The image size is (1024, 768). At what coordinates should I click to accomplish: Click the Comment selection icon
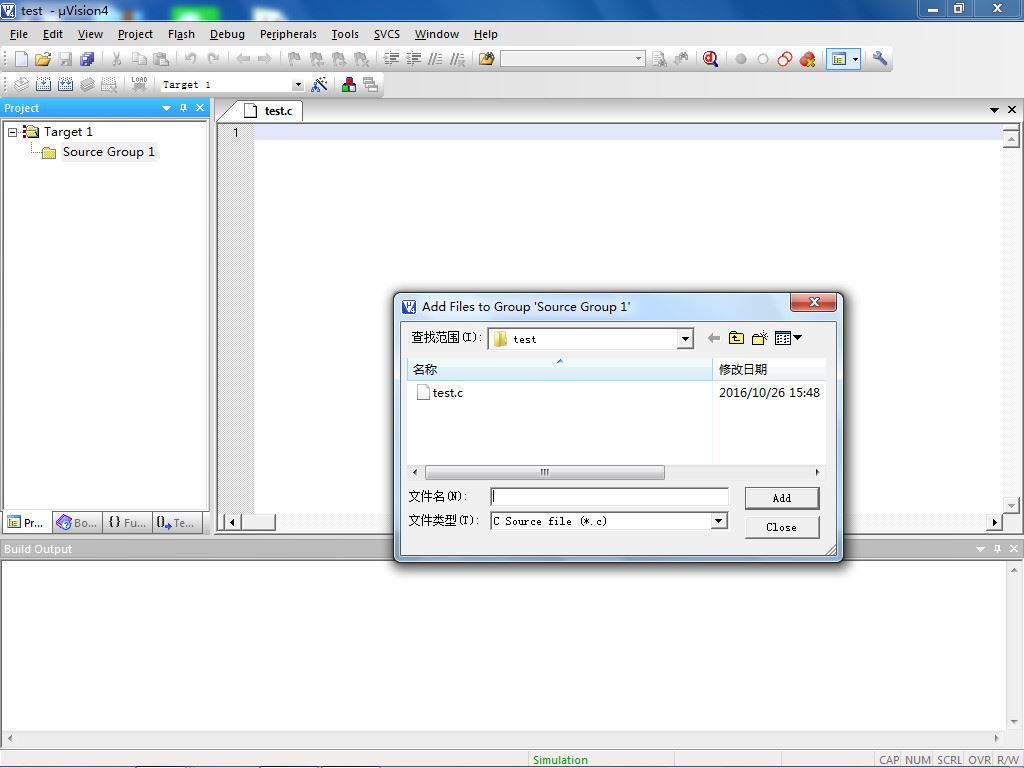(436, 59)
